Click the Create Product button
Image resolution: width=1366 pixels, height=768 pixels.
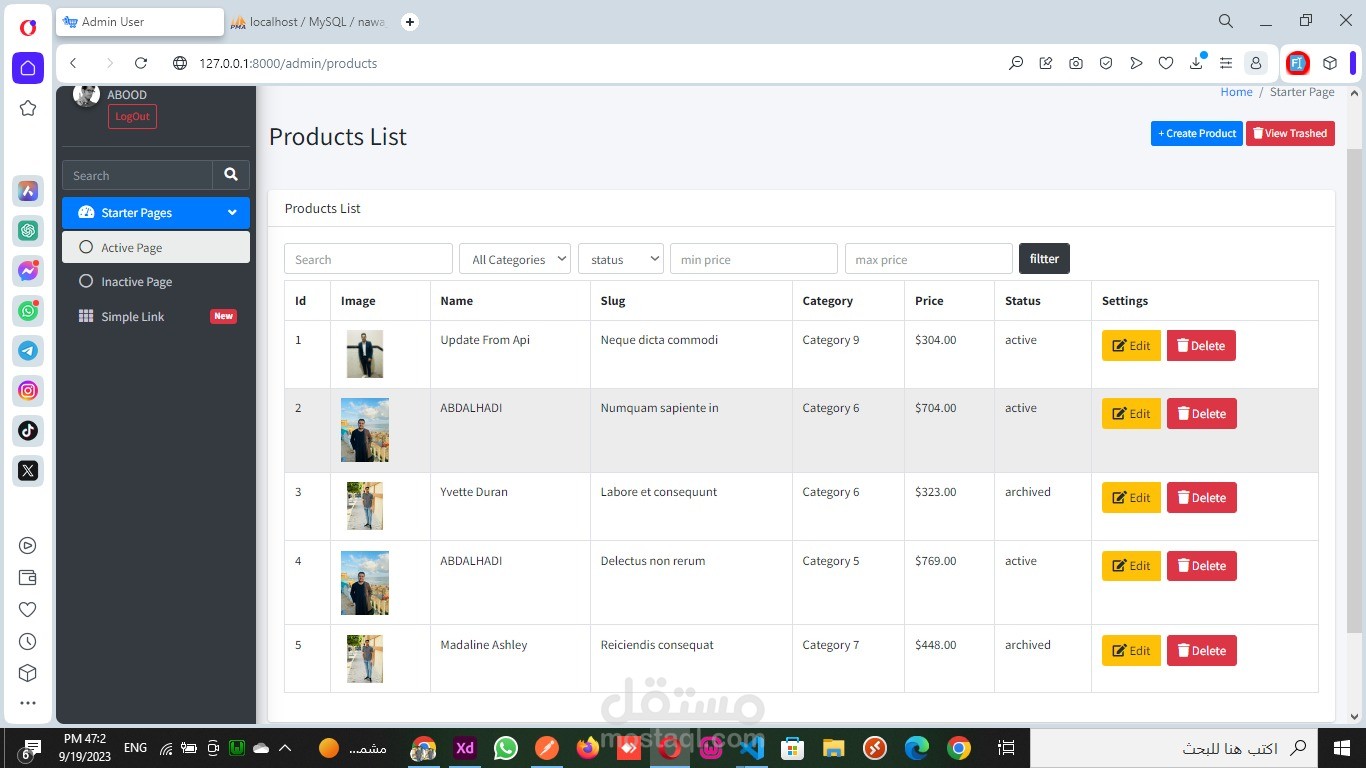1197,133
